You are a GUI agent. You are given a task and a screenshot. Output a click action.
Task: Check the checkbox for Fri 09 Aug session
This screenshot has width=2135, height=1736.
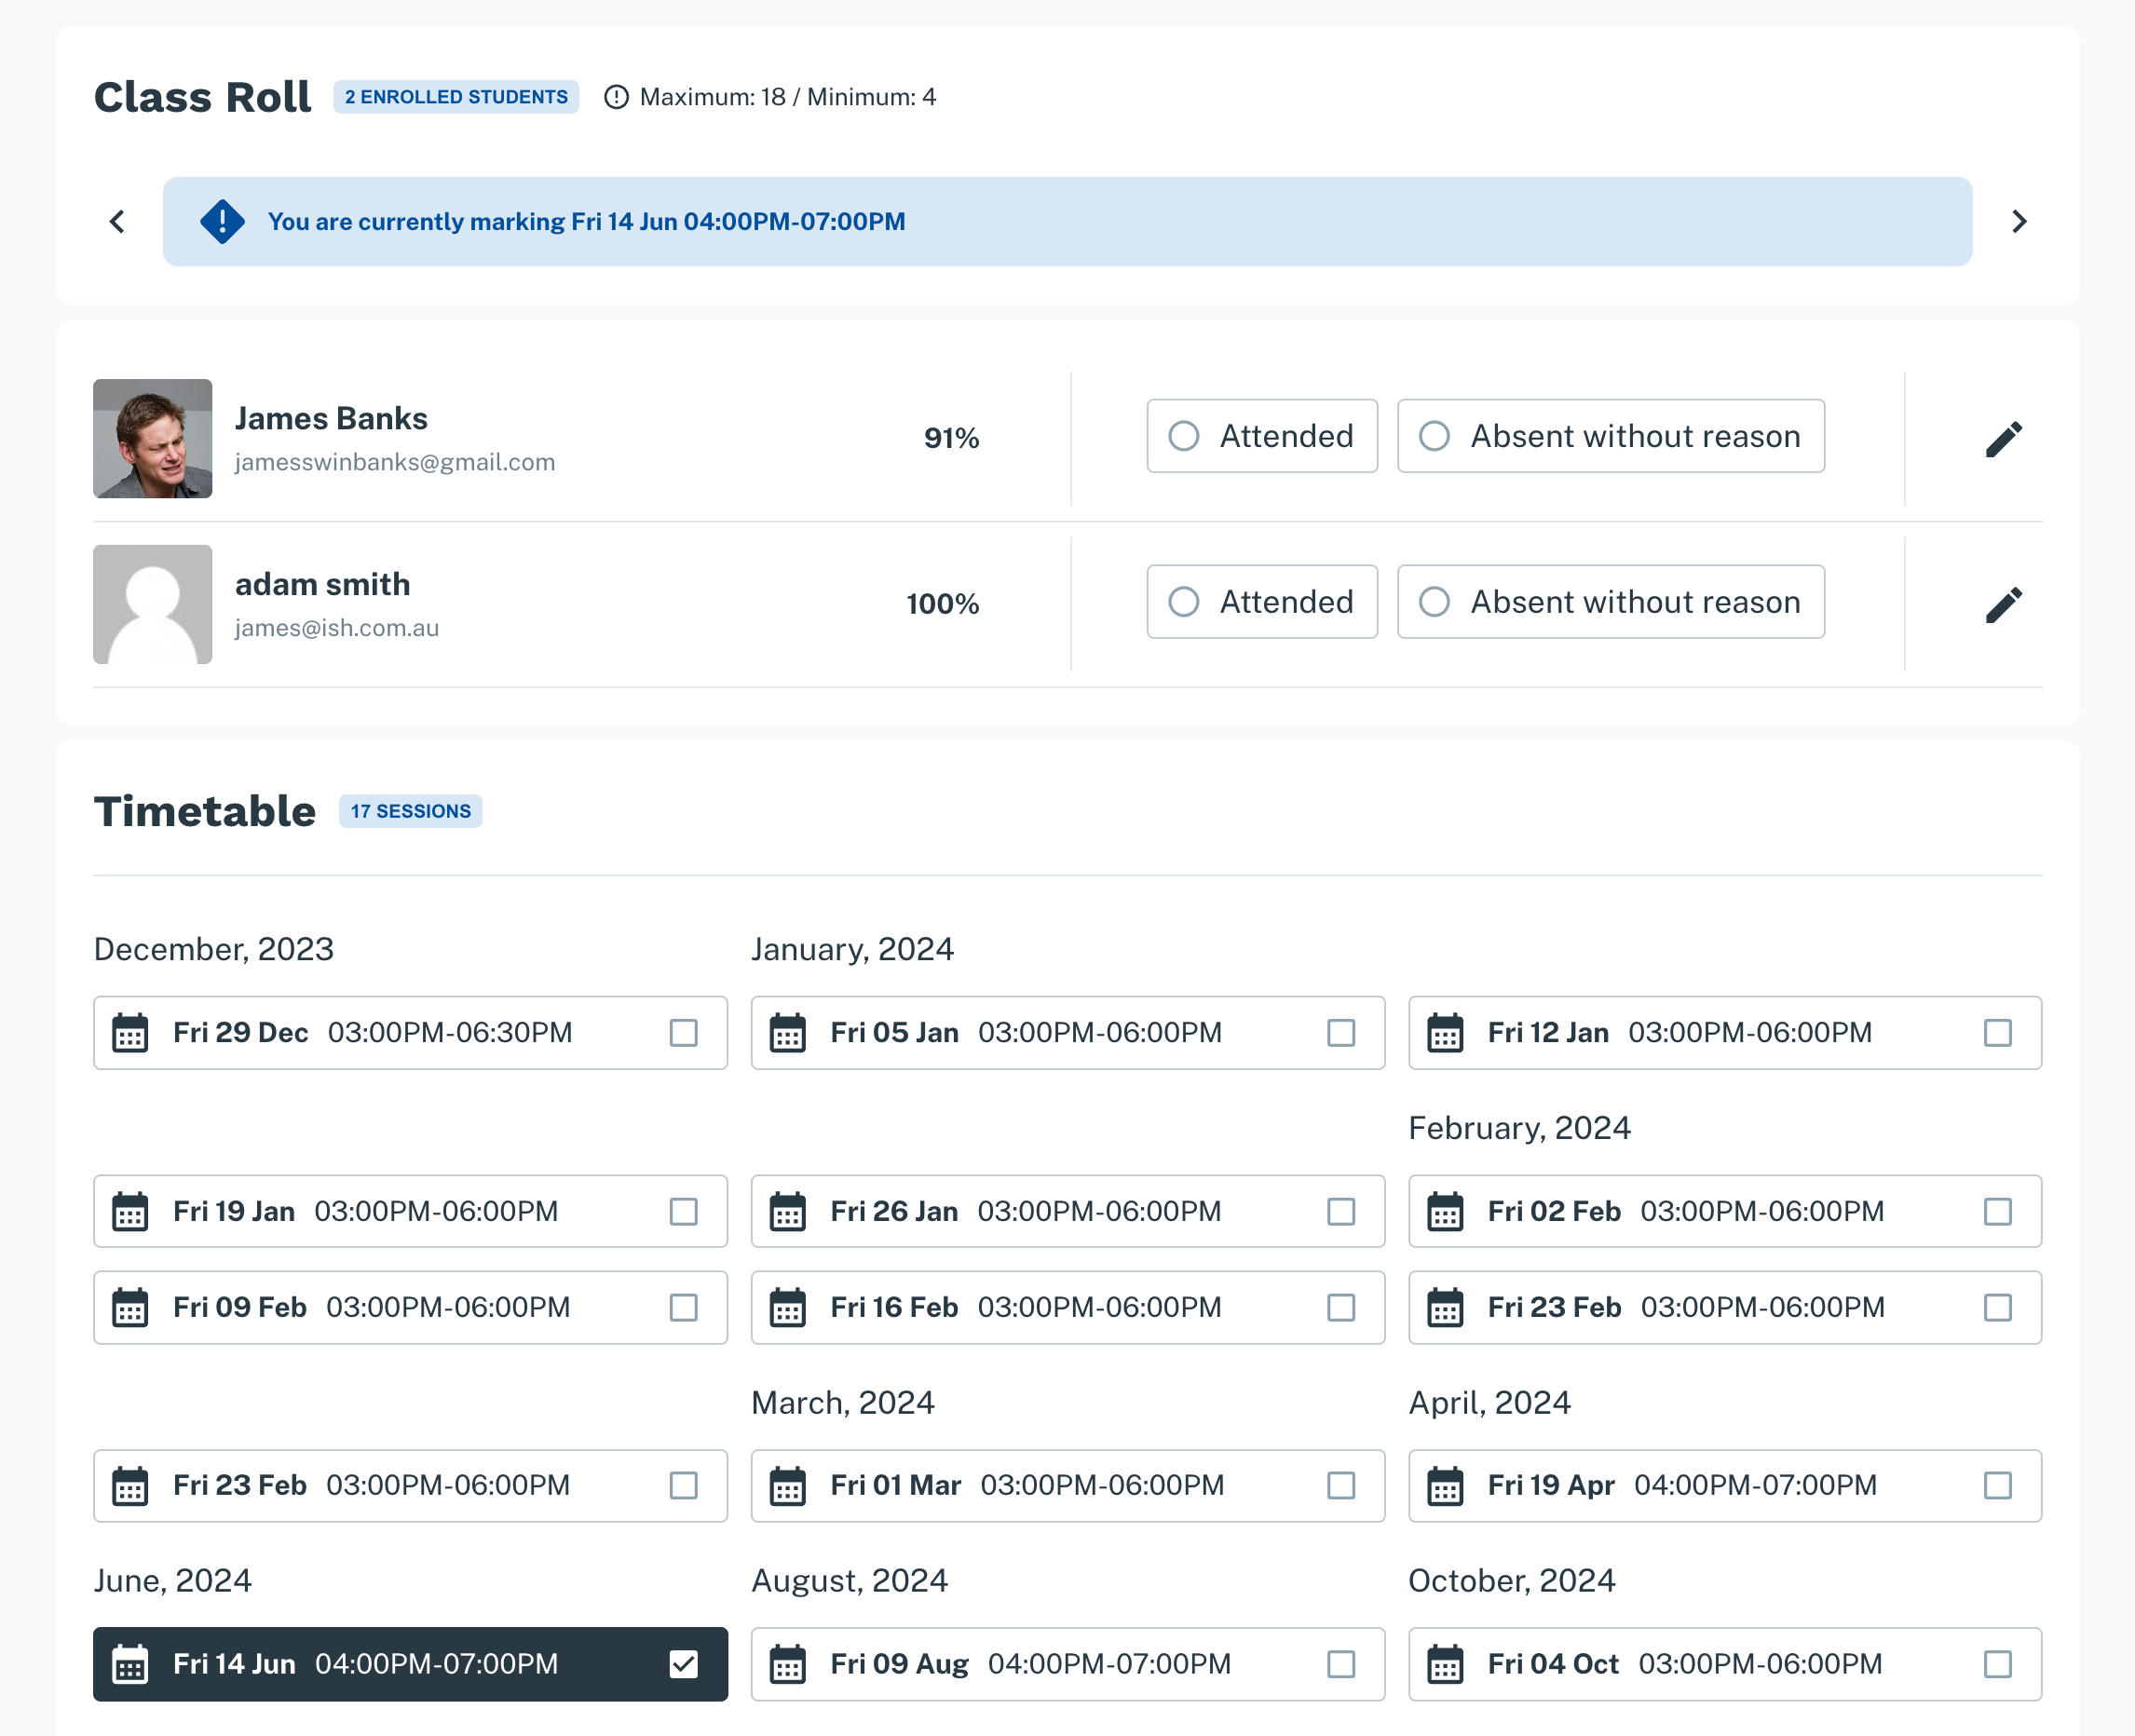[1341, 1663]
